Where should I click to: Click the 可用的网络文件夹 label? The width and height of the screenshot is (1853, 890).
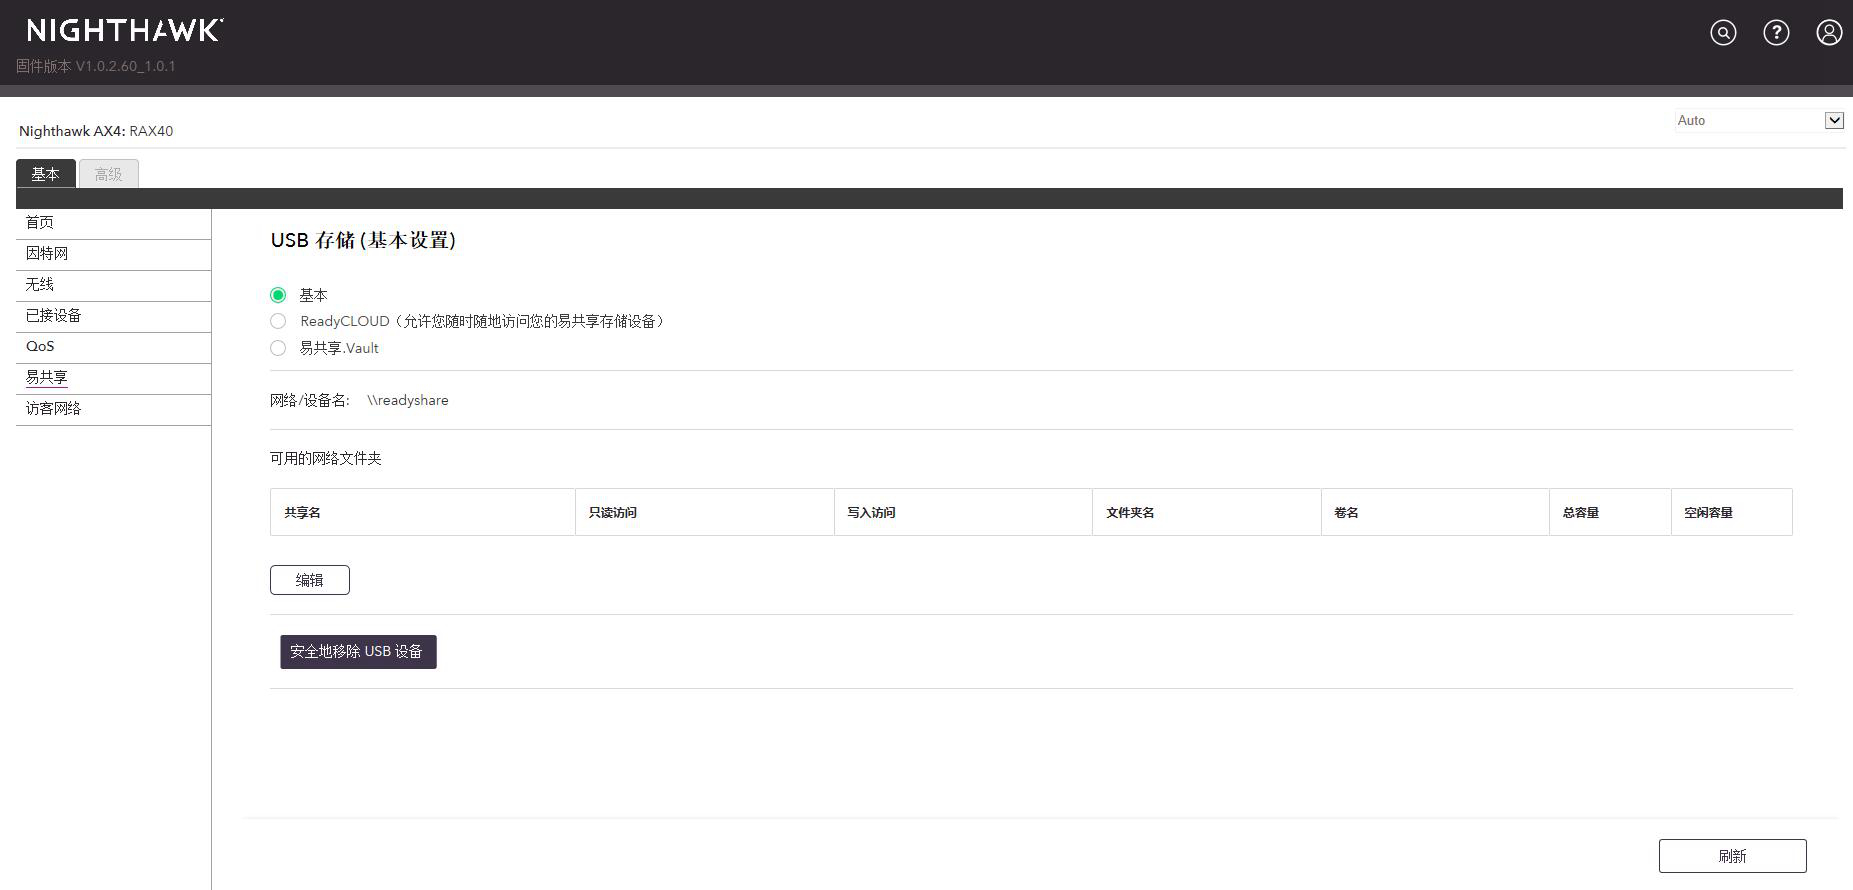(x=326, y=458)
